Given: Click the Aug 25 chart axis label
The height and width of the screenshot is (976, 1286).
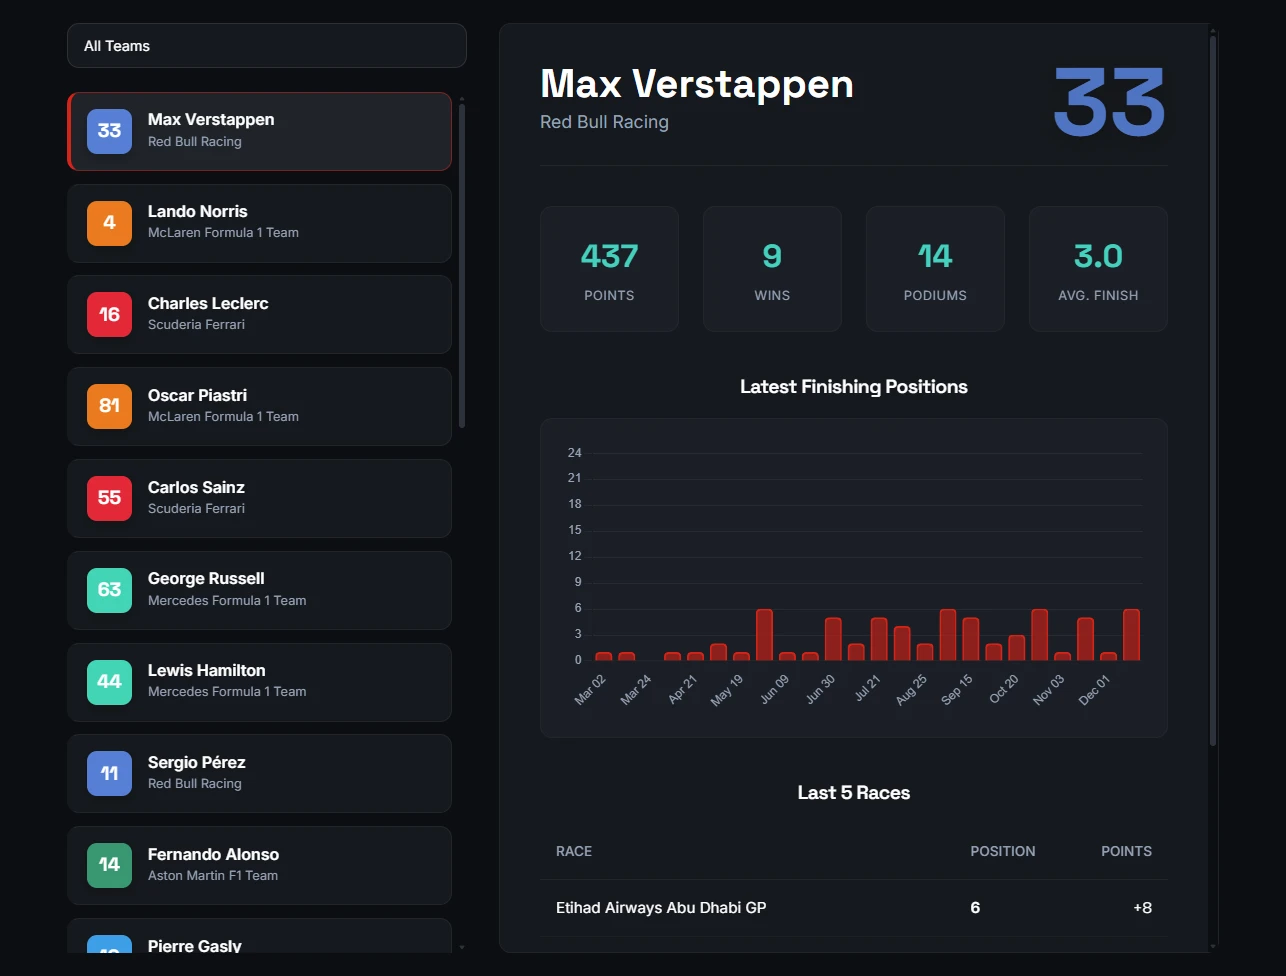Looking at the screenshot, I should coord(912,690).
